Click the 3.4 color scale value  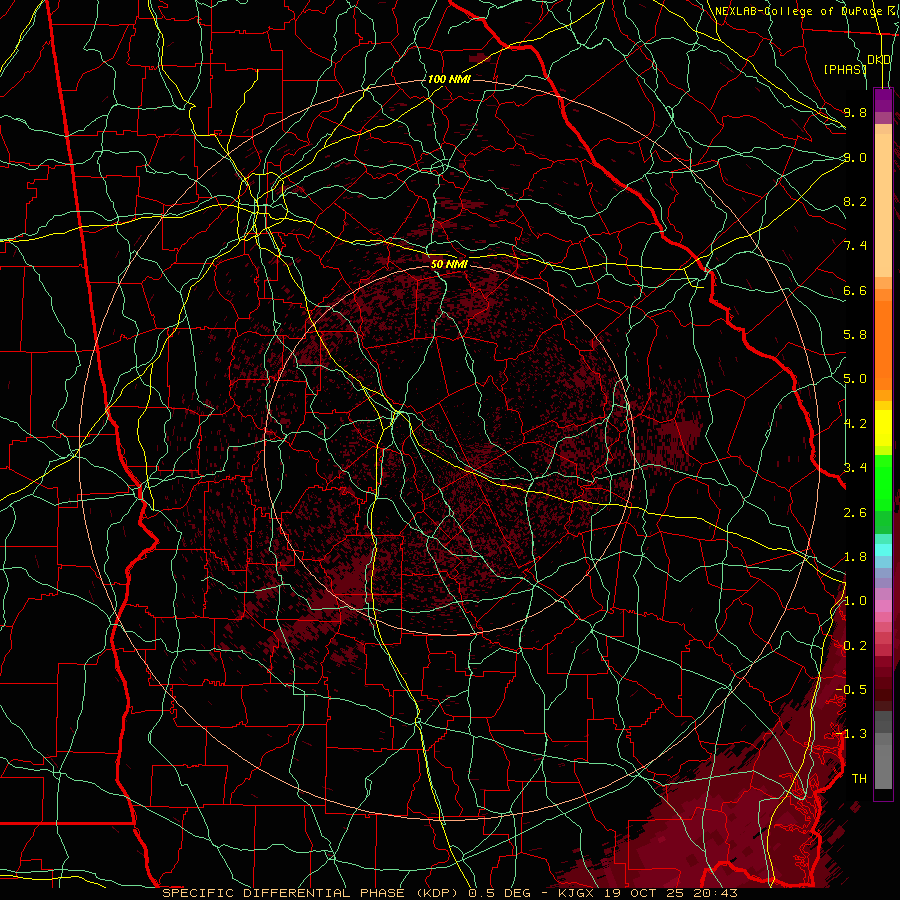pyautogui.click(x=855, y=468)
